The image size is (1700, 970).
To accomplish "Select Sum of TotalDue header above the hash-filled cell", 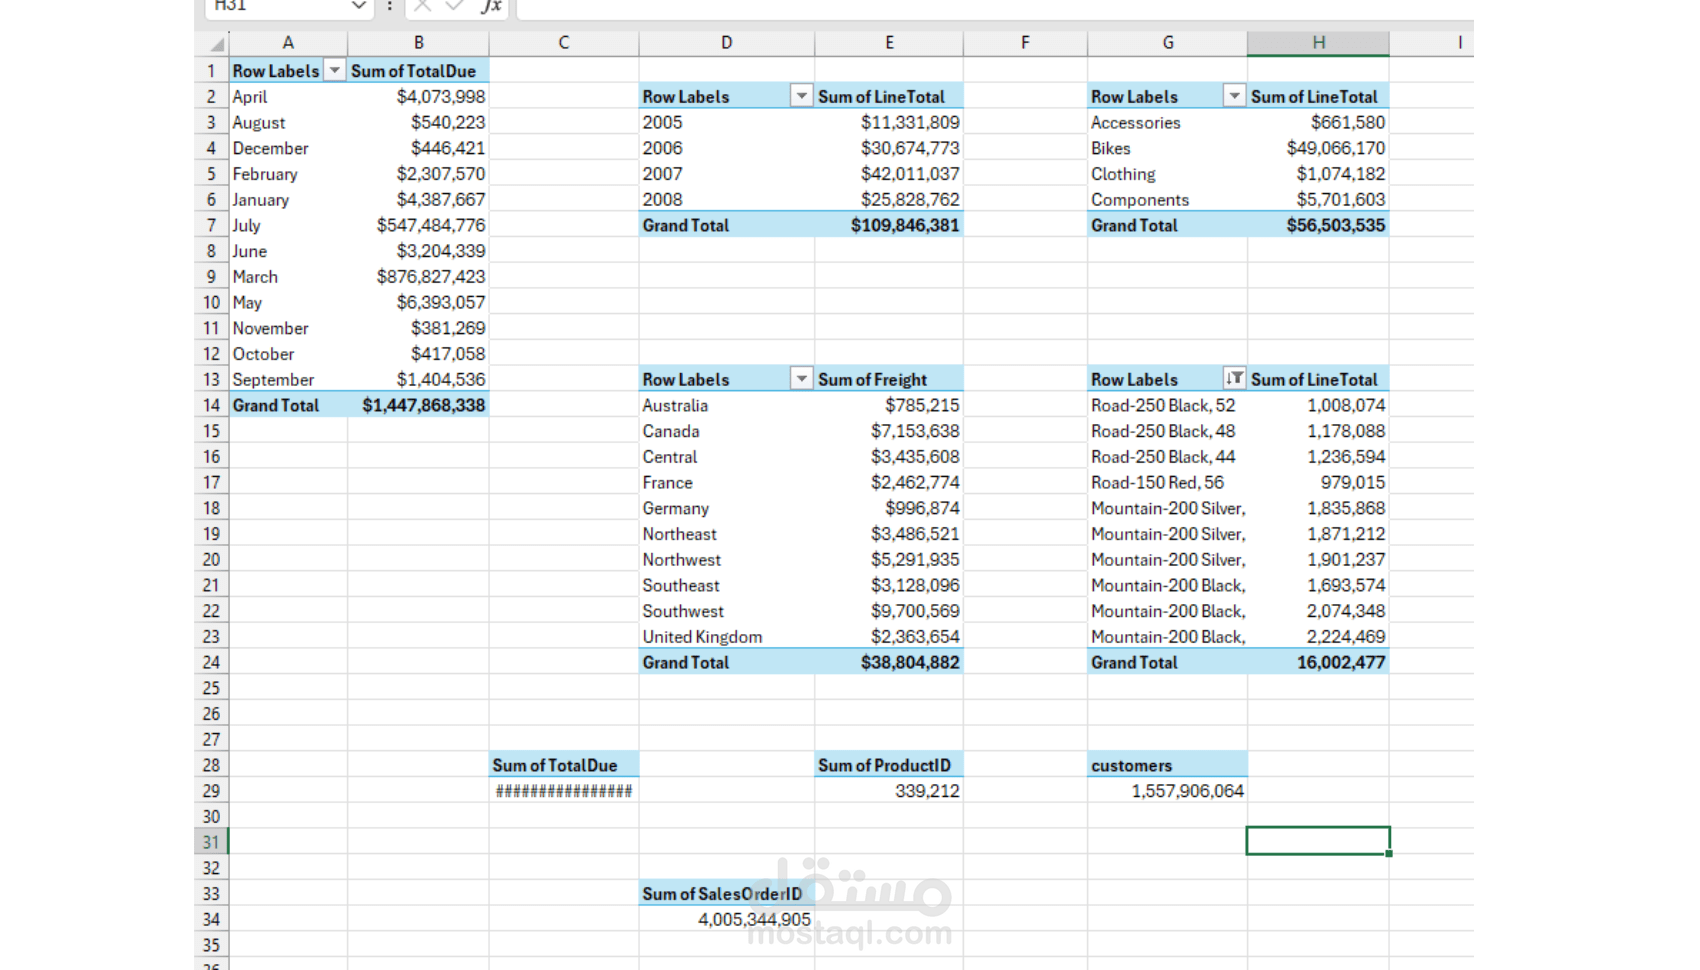I will click(x=564, y=765).
